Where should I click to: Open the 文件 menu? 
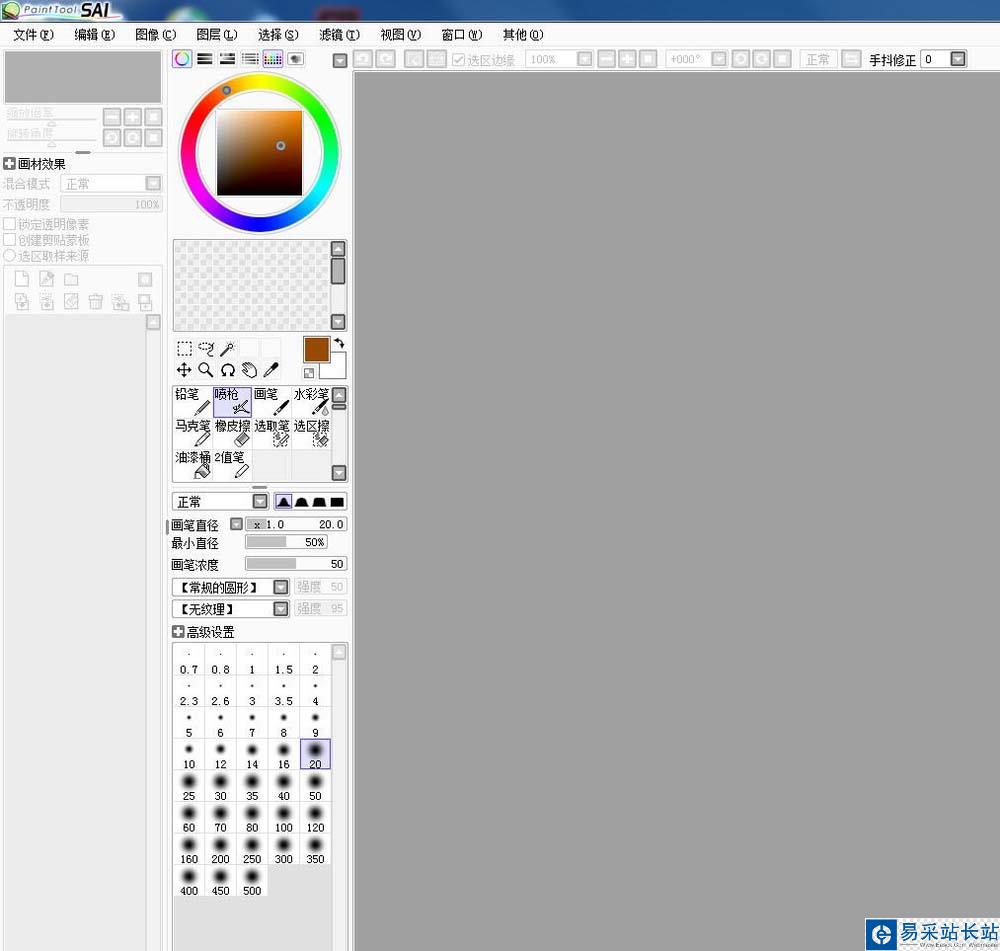point(33,34)
